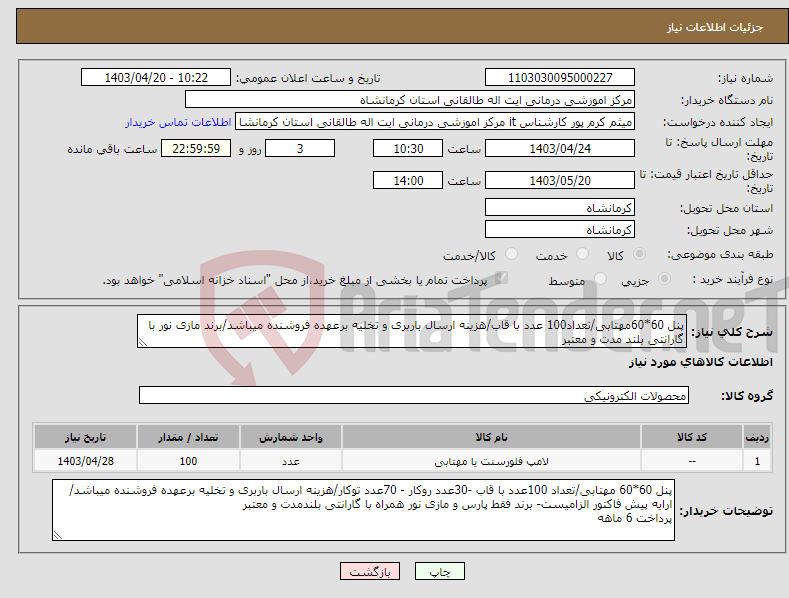Click the نام کالا column header

click(491, 437)
